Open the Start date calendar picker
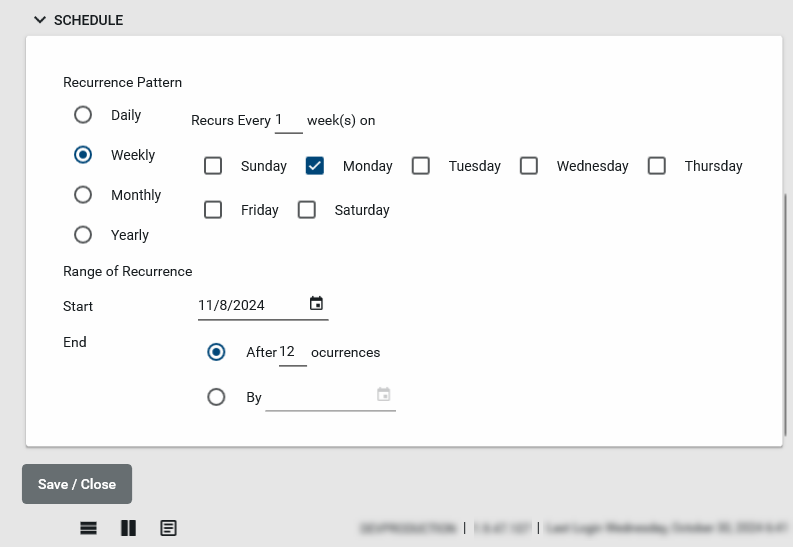793x547 pixels. (316, 304)
